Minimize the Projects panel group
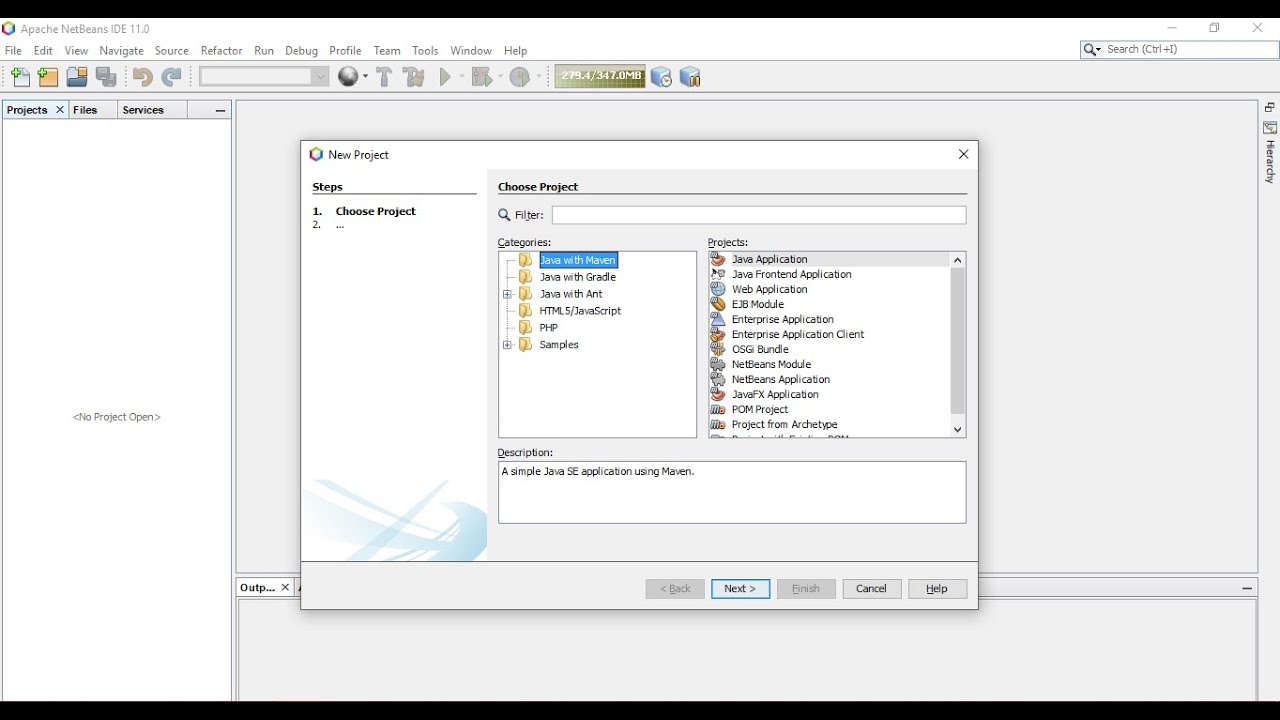1280x720 pixels. coord(220,110)
